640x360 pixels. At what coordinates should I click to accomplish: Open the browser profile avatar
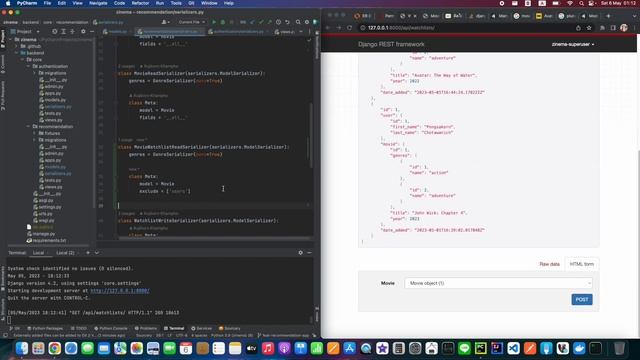624,28
